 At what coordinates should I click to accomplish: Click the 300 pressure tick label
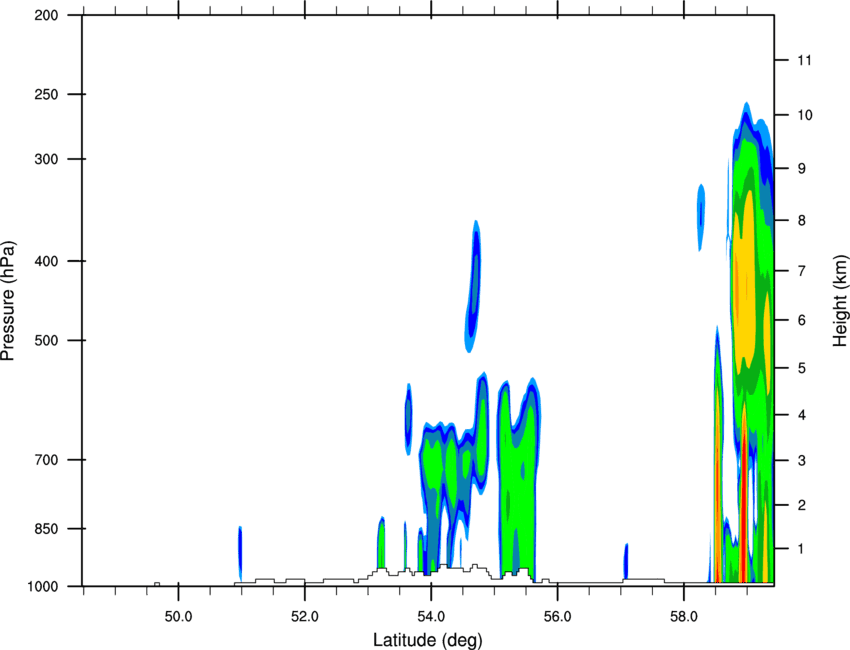[46, 159]
